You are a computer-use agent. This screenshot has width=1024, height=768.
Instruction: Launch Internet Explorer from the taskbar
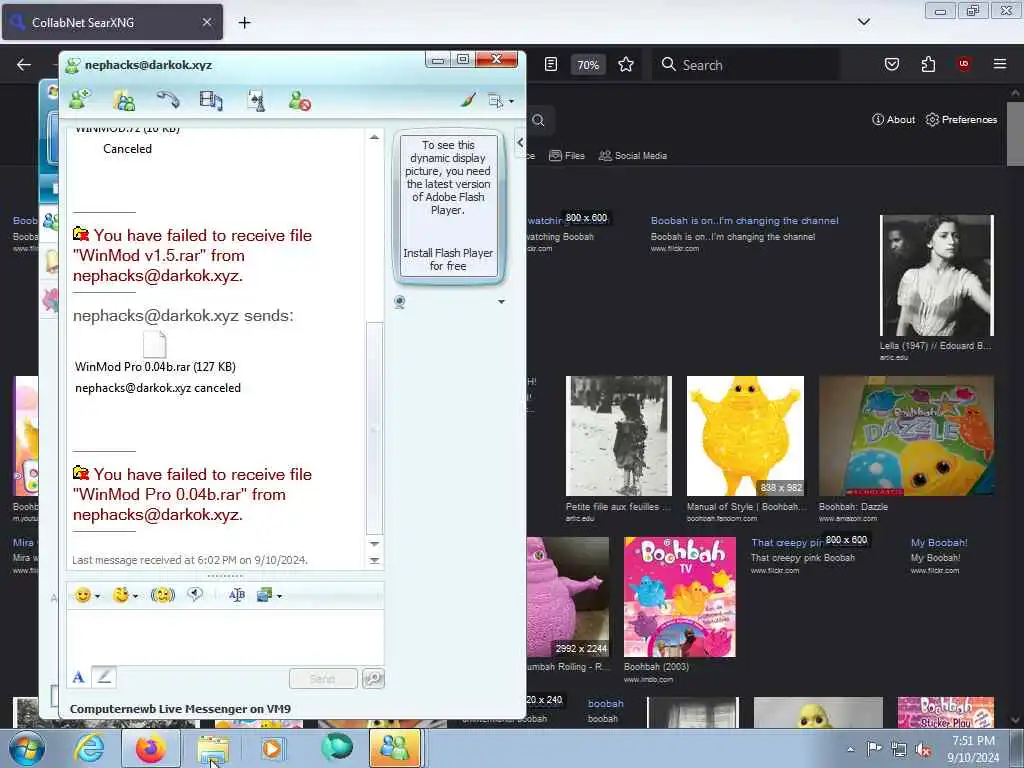(x=89, y=748)
